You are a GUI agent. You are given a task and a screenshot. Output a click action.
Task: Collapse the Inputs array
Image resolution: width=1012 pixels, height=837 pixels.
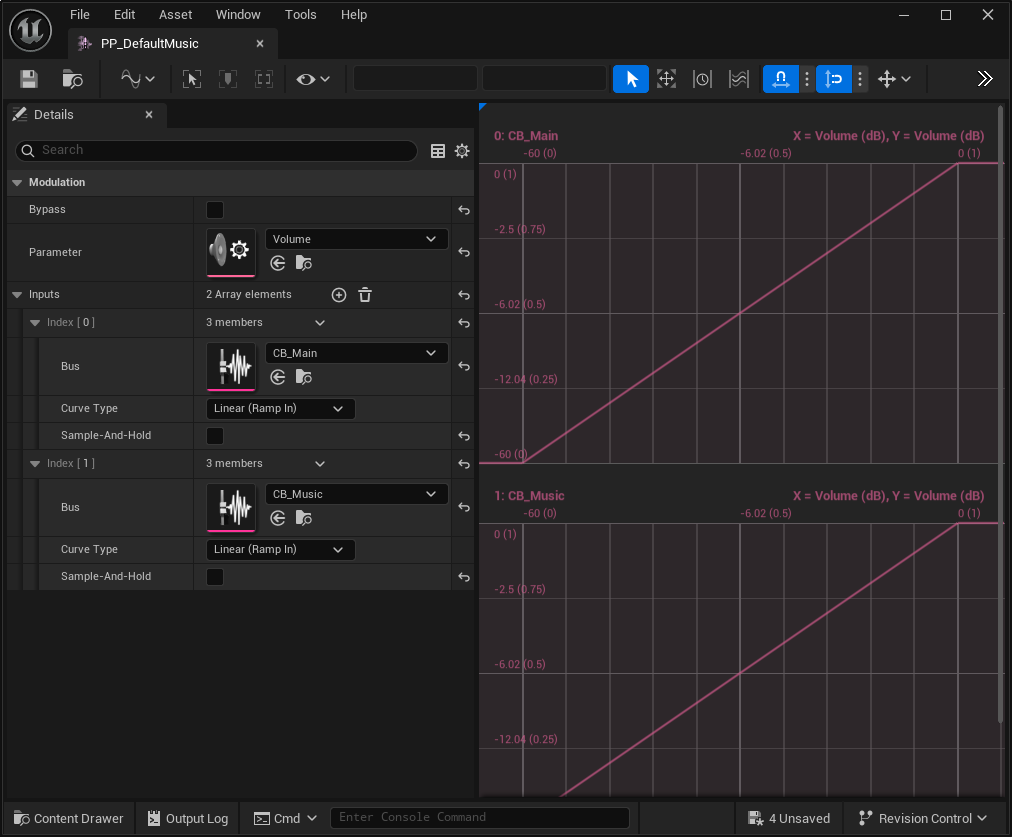[x=17, y=295]
